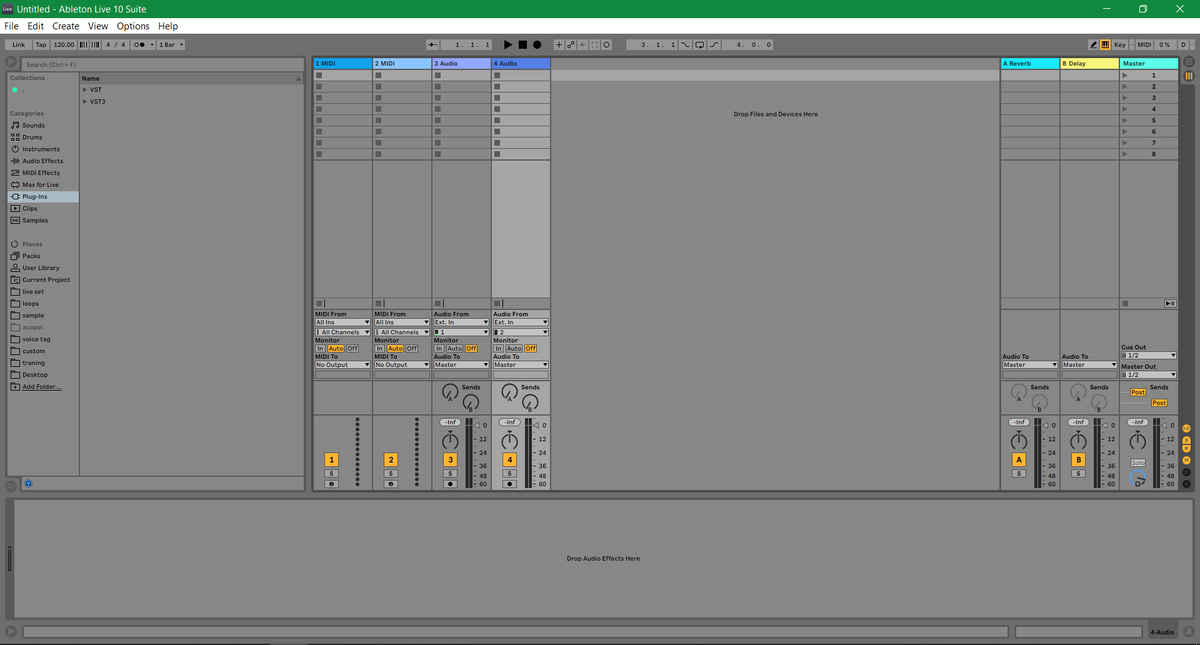Open the Options menu
This screenshot has width=1200, height=645.
pos(133,26)
